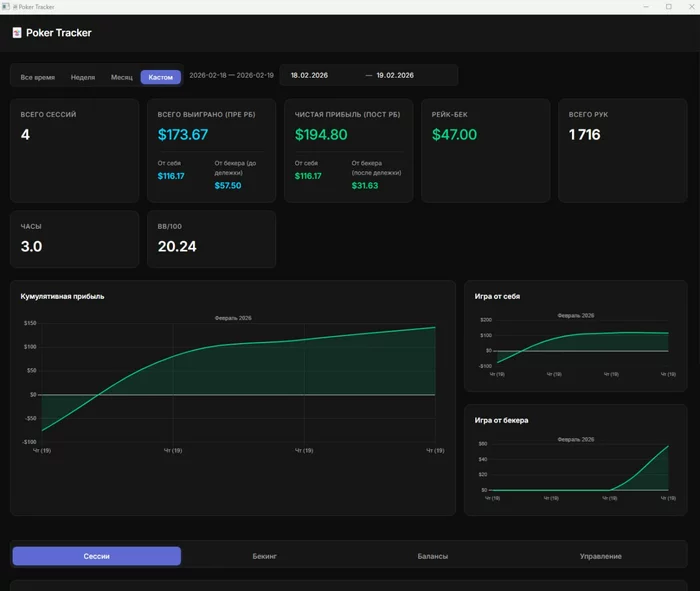Viewport: 700px width, 591px height.
Task: Click the $31.63 backer amount after split
Action: point(365,186)
